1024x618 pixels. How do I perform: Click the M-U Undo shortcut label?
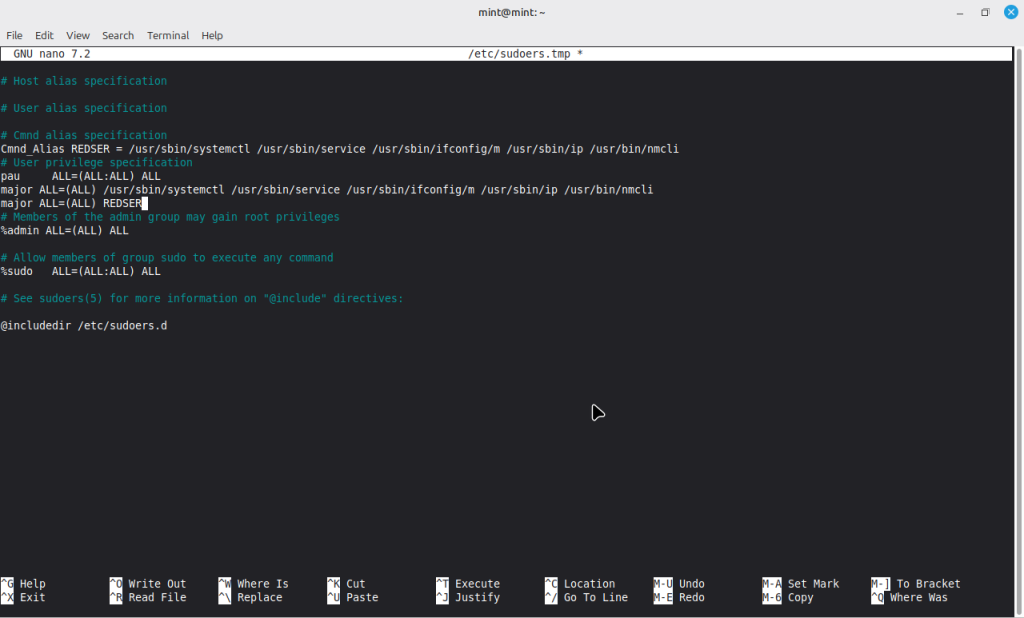tap(679, 584)
